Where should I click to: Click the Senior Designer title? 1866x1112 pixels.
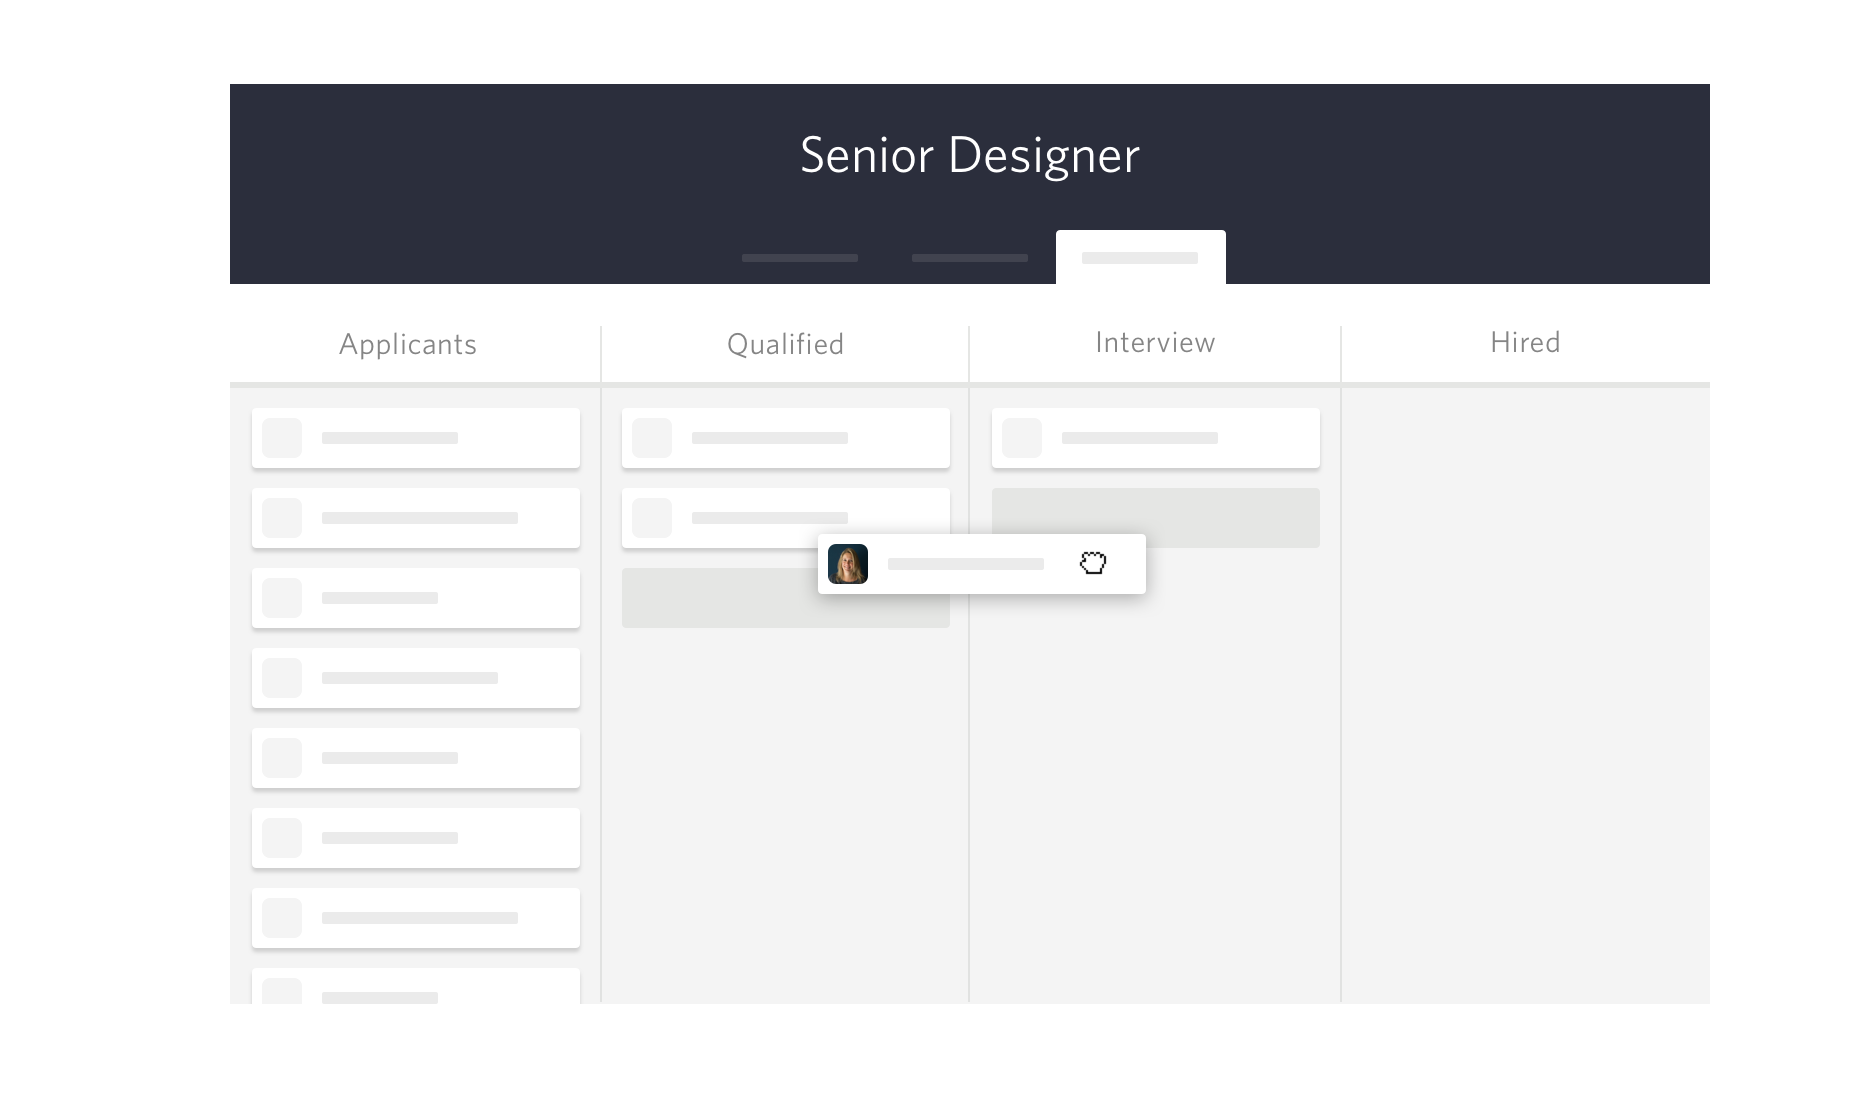(x=969, y=156)
